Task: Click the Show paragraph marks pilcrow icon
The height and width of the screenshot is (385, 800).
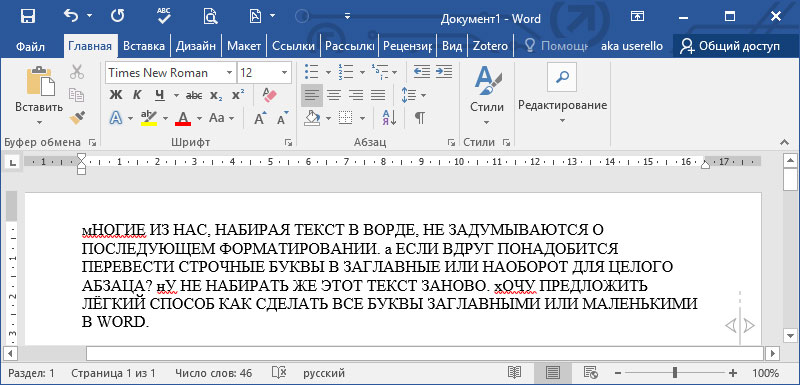Action: tap(419, 118)
